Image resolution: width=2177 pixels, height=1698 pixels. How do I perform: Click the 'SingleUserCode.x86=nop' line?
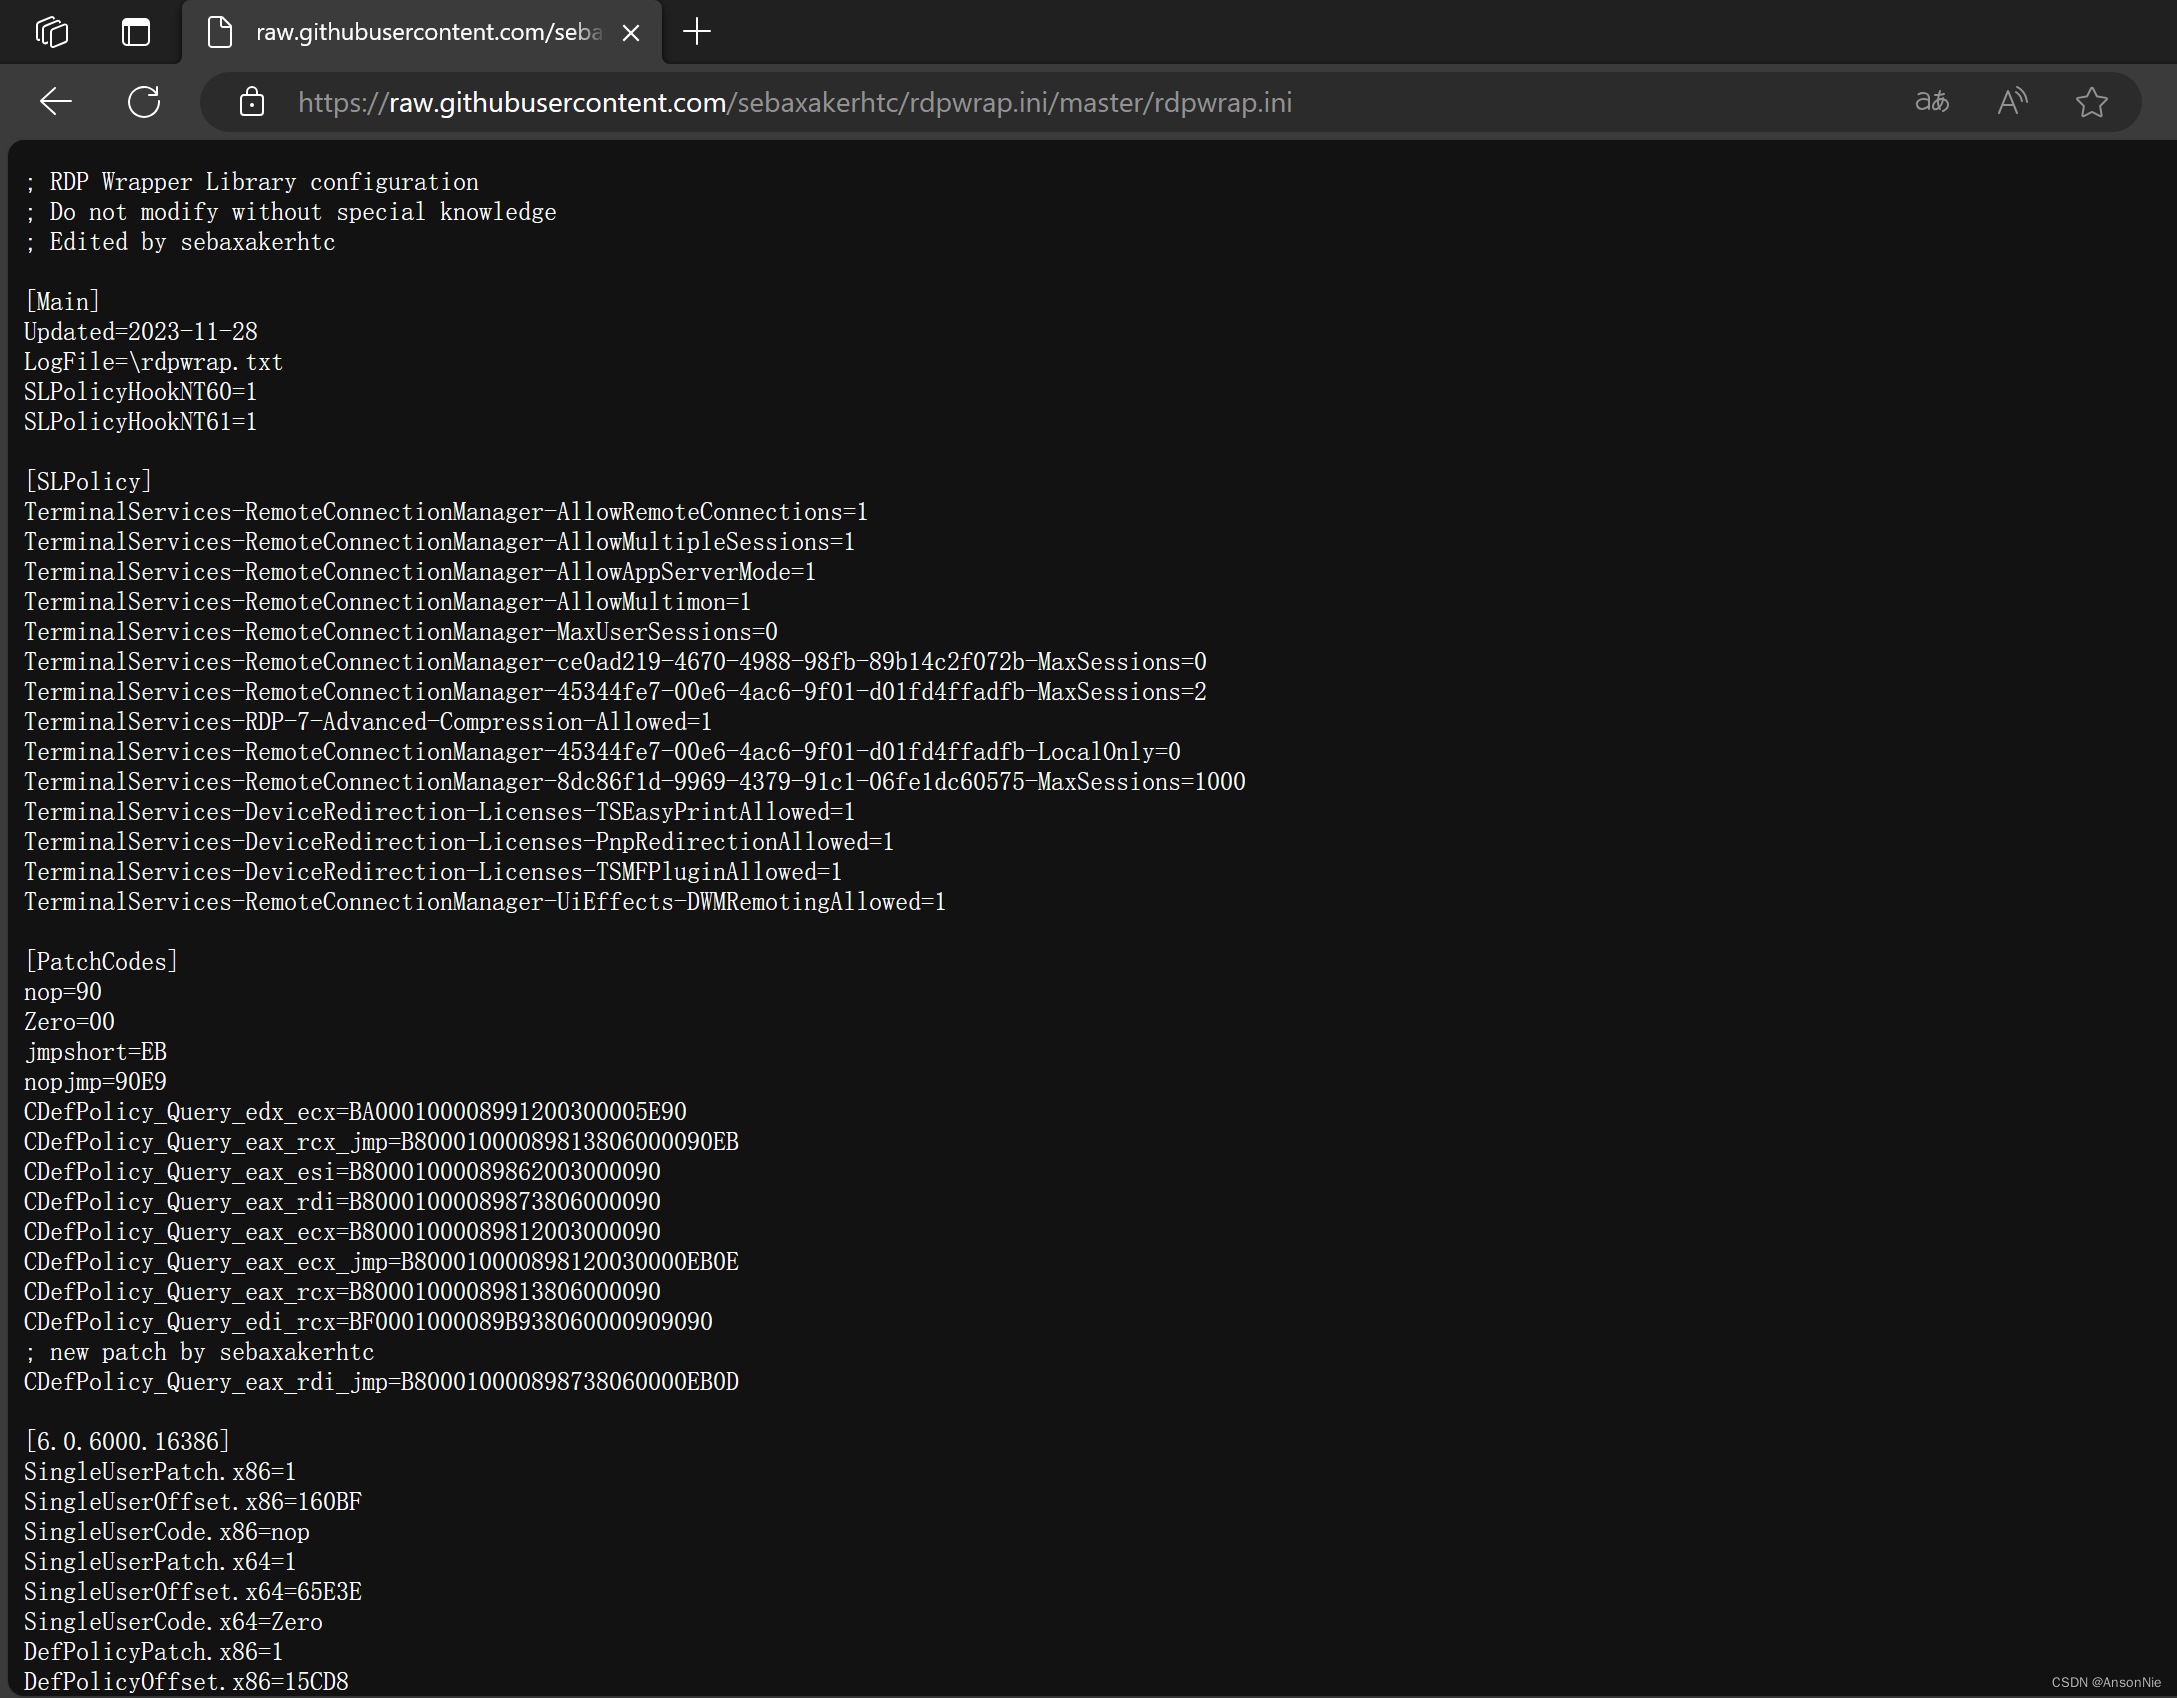click(167, 1532)
